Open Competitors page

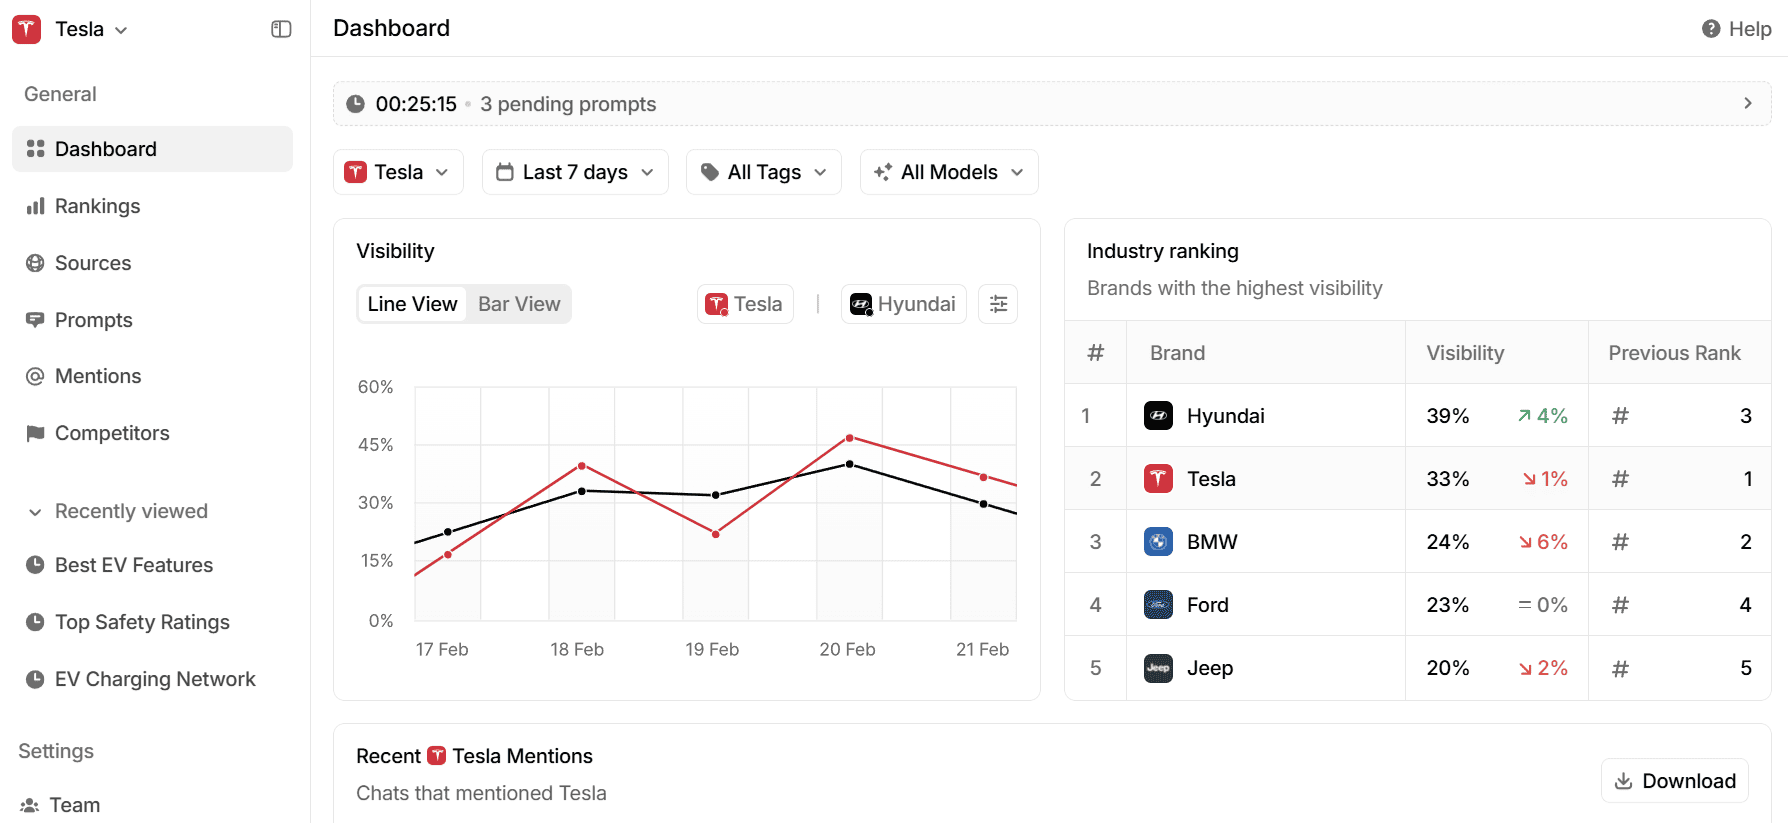pos(152,433)
